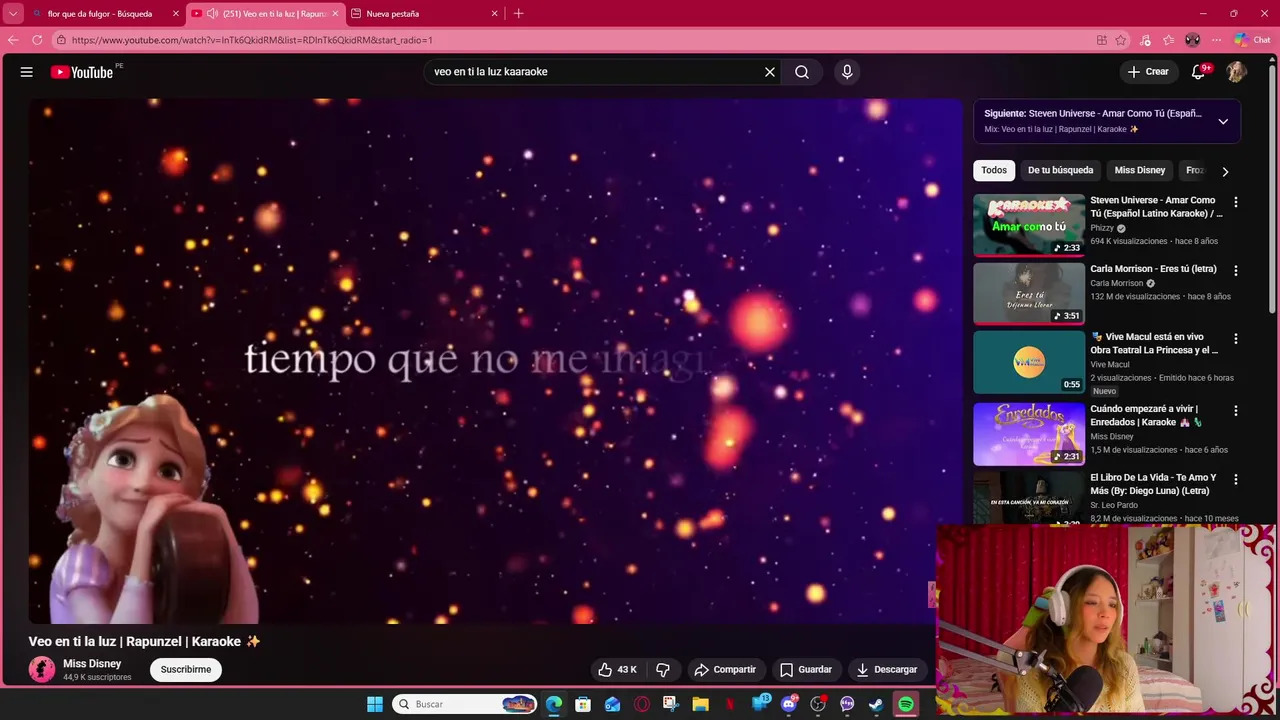Open Miss Disney channel avatar
This screenshot has width=1280, height=720.
(x=42, y=670)
